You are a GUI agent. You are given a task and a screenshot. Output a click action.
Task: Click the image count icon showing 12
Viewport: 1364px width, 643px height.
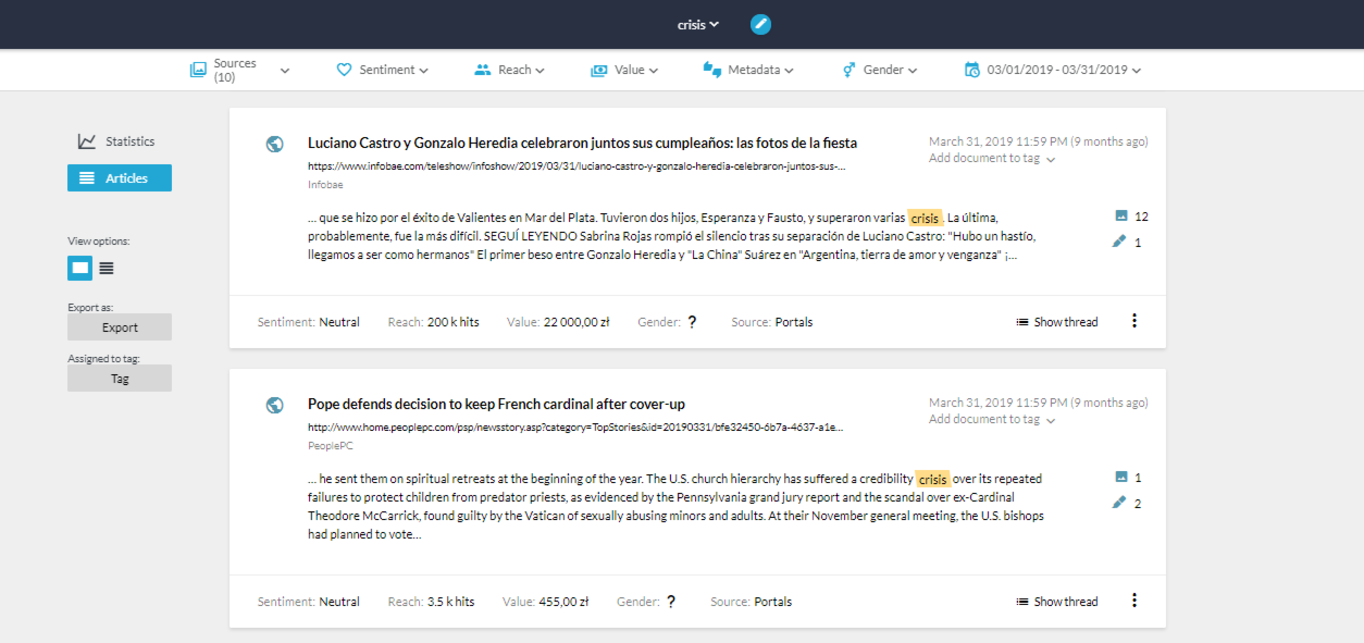pos(1122,214)
